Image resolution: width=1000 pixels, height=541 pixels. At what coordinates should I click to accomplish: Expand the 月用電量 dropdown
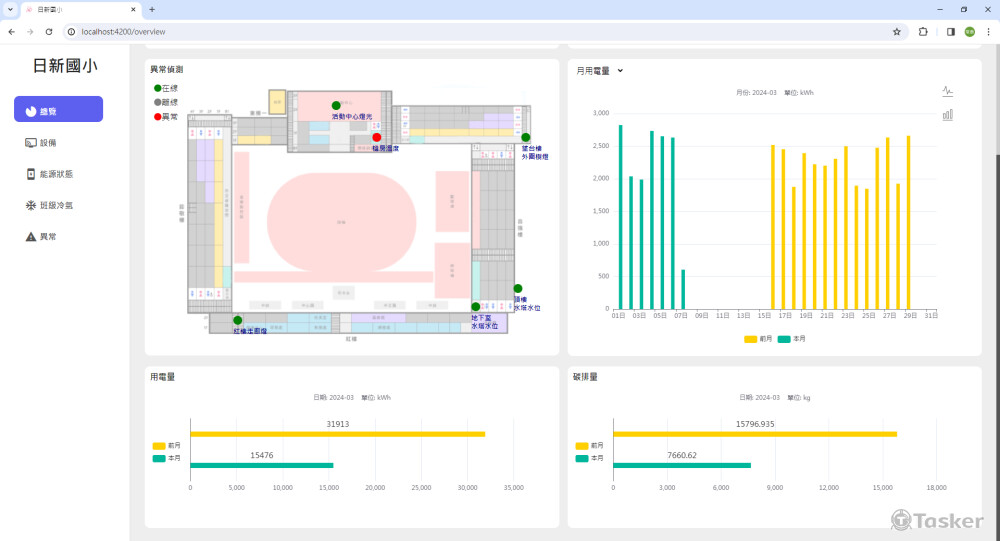coord(620,71)
